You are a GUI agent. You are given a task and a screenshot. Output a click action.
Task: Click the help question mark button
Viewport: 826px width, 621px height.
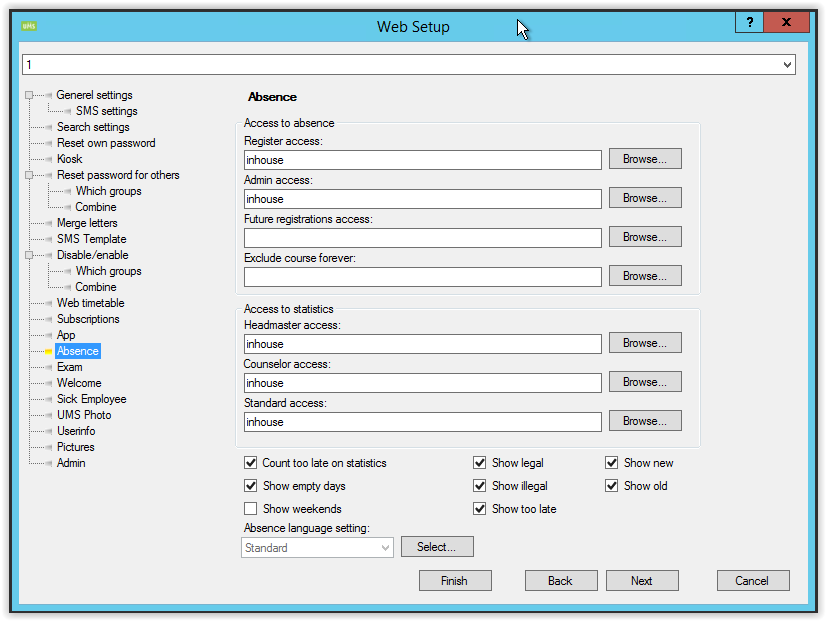coord(749,22)
